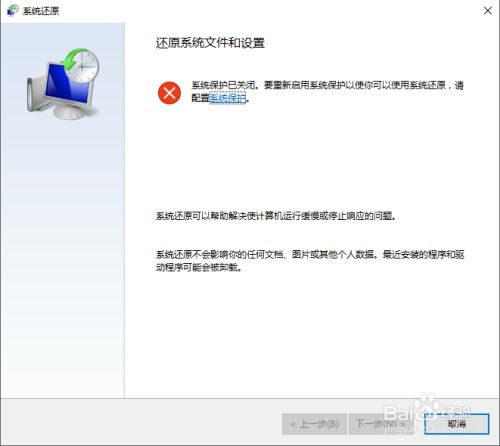Click the gray computer tower graphic
The height and width of the screenshot is (446, 500).
coord(35,93)
